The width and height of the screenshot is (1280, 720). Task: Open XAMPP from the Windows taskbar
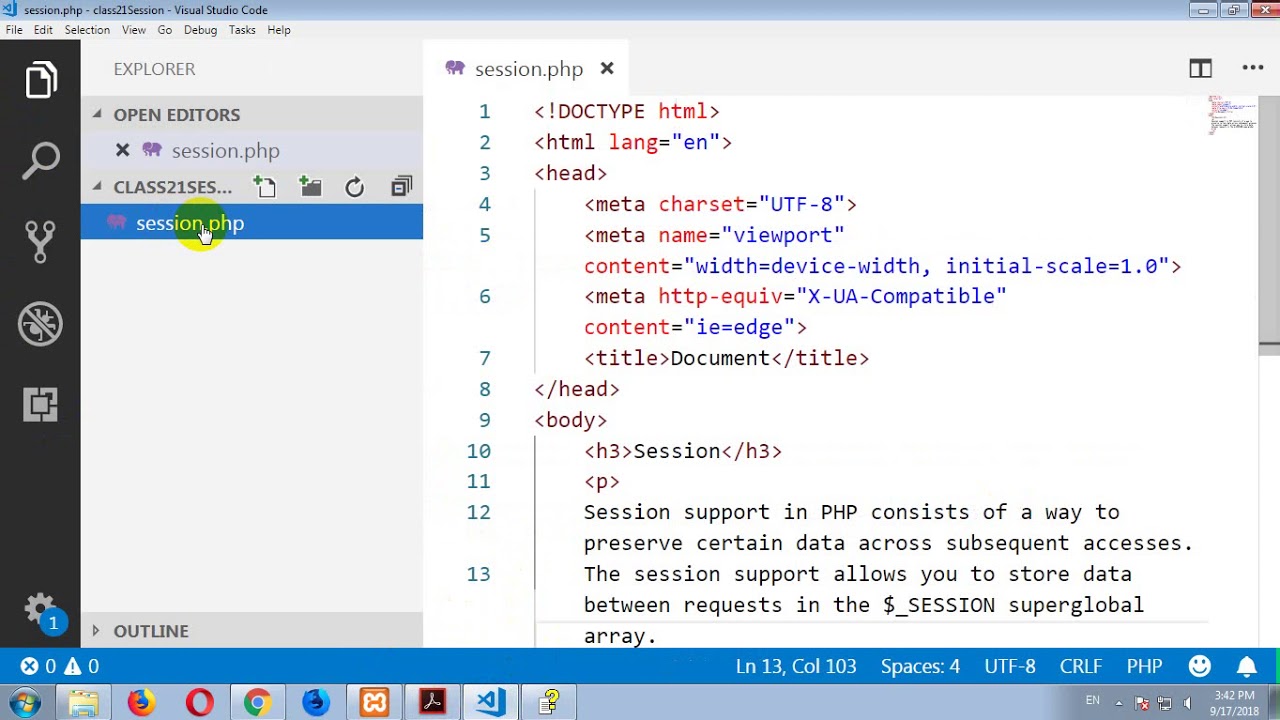[x=374, y=702]
